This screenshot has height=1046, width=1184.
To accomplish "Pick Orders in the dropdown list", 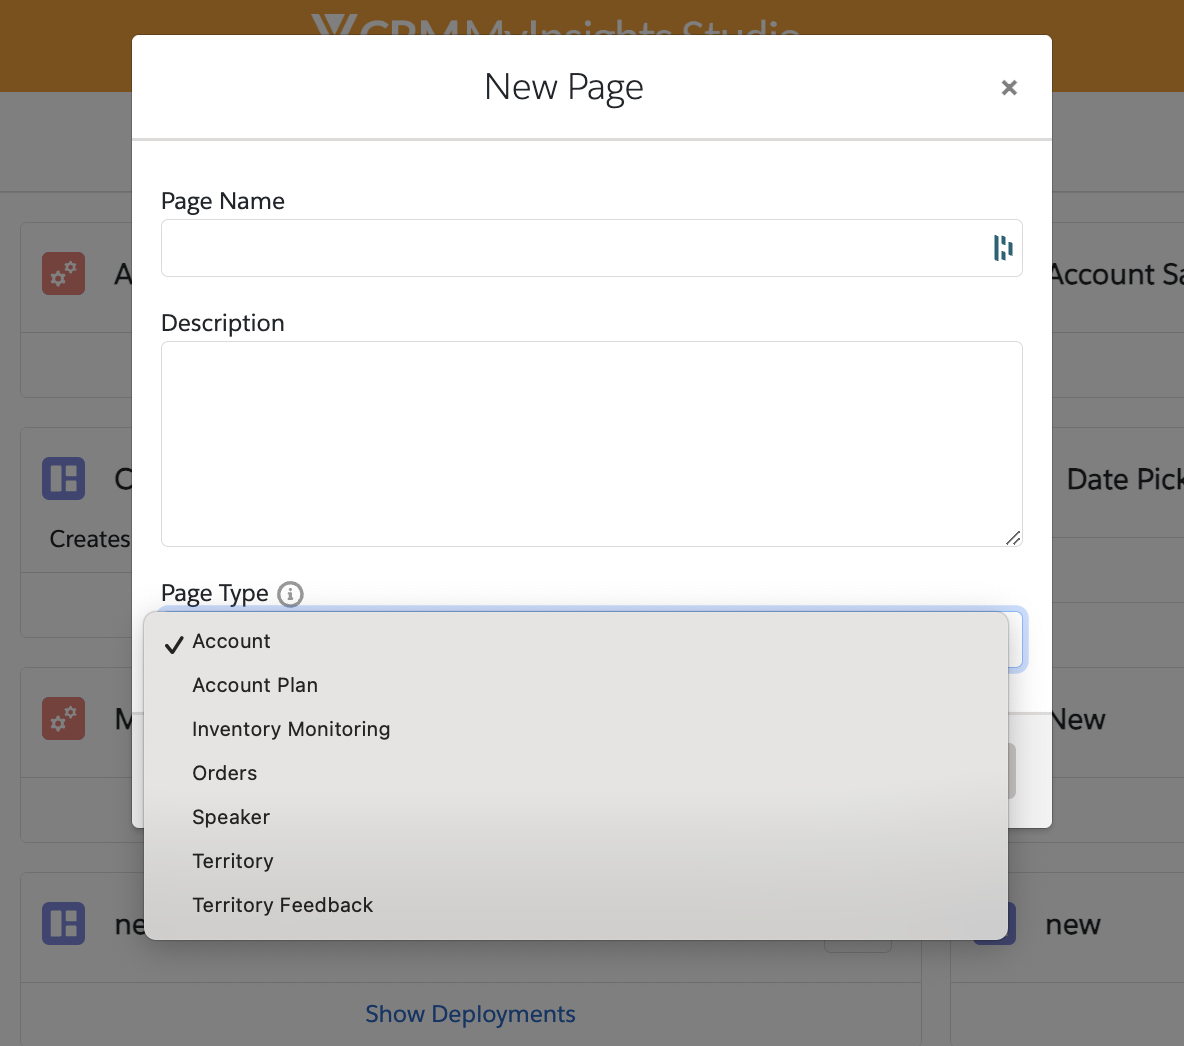I will pos(225,774).
